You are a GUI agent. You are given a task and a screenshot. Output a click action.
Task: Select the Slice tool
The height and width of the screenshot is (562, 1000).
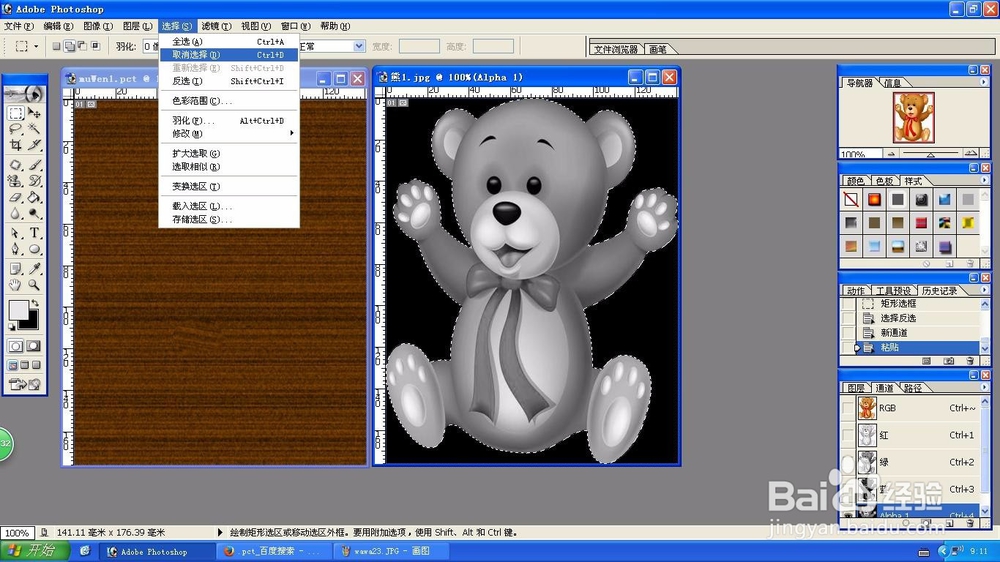34,145
